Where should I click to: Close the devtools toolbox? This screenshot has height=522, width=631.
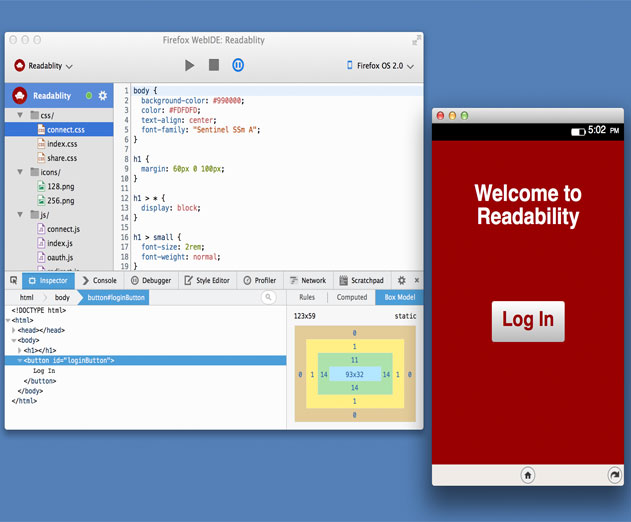(417, 280)
